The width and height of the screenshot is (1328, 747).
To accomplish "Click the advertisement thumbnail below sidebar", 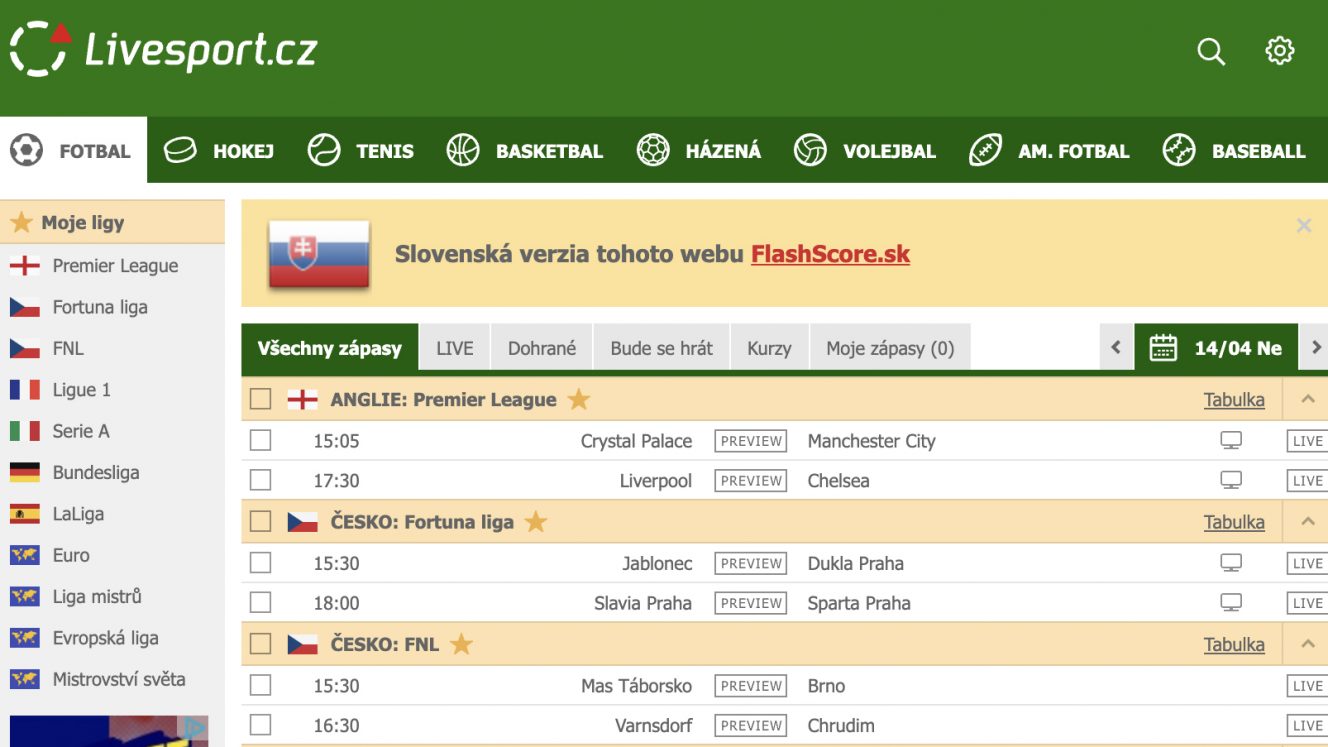I will click(x=109, y=731).
